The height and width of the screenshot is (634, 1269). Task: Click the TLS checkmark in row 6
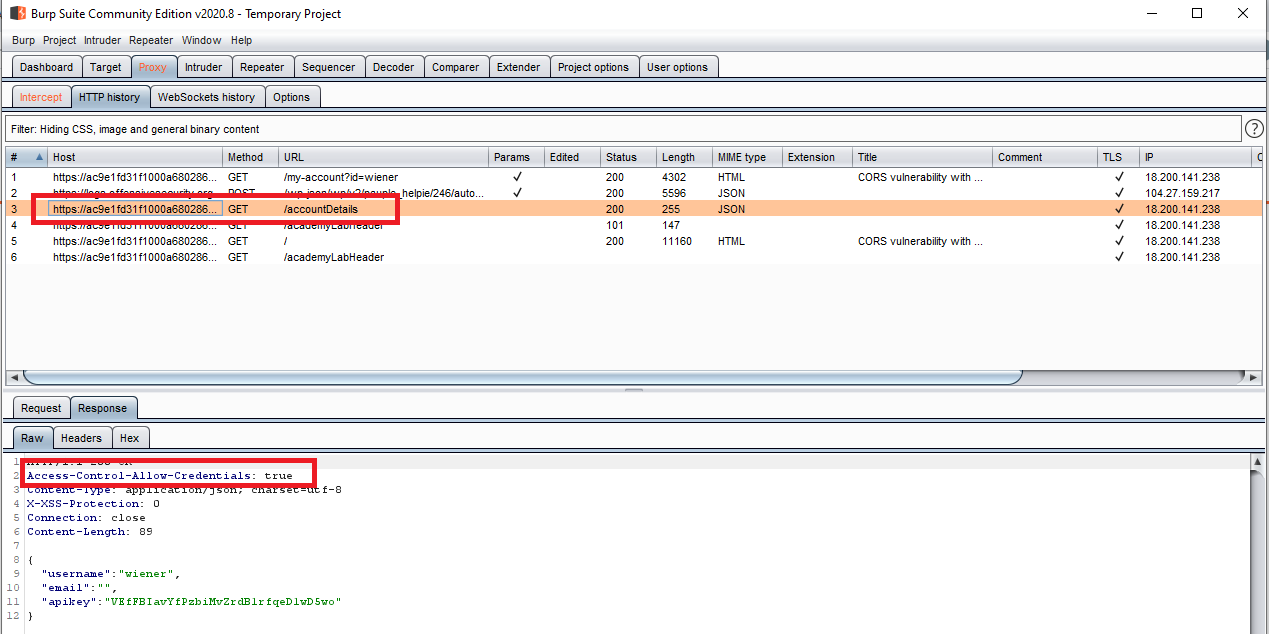coord(1119,257)
